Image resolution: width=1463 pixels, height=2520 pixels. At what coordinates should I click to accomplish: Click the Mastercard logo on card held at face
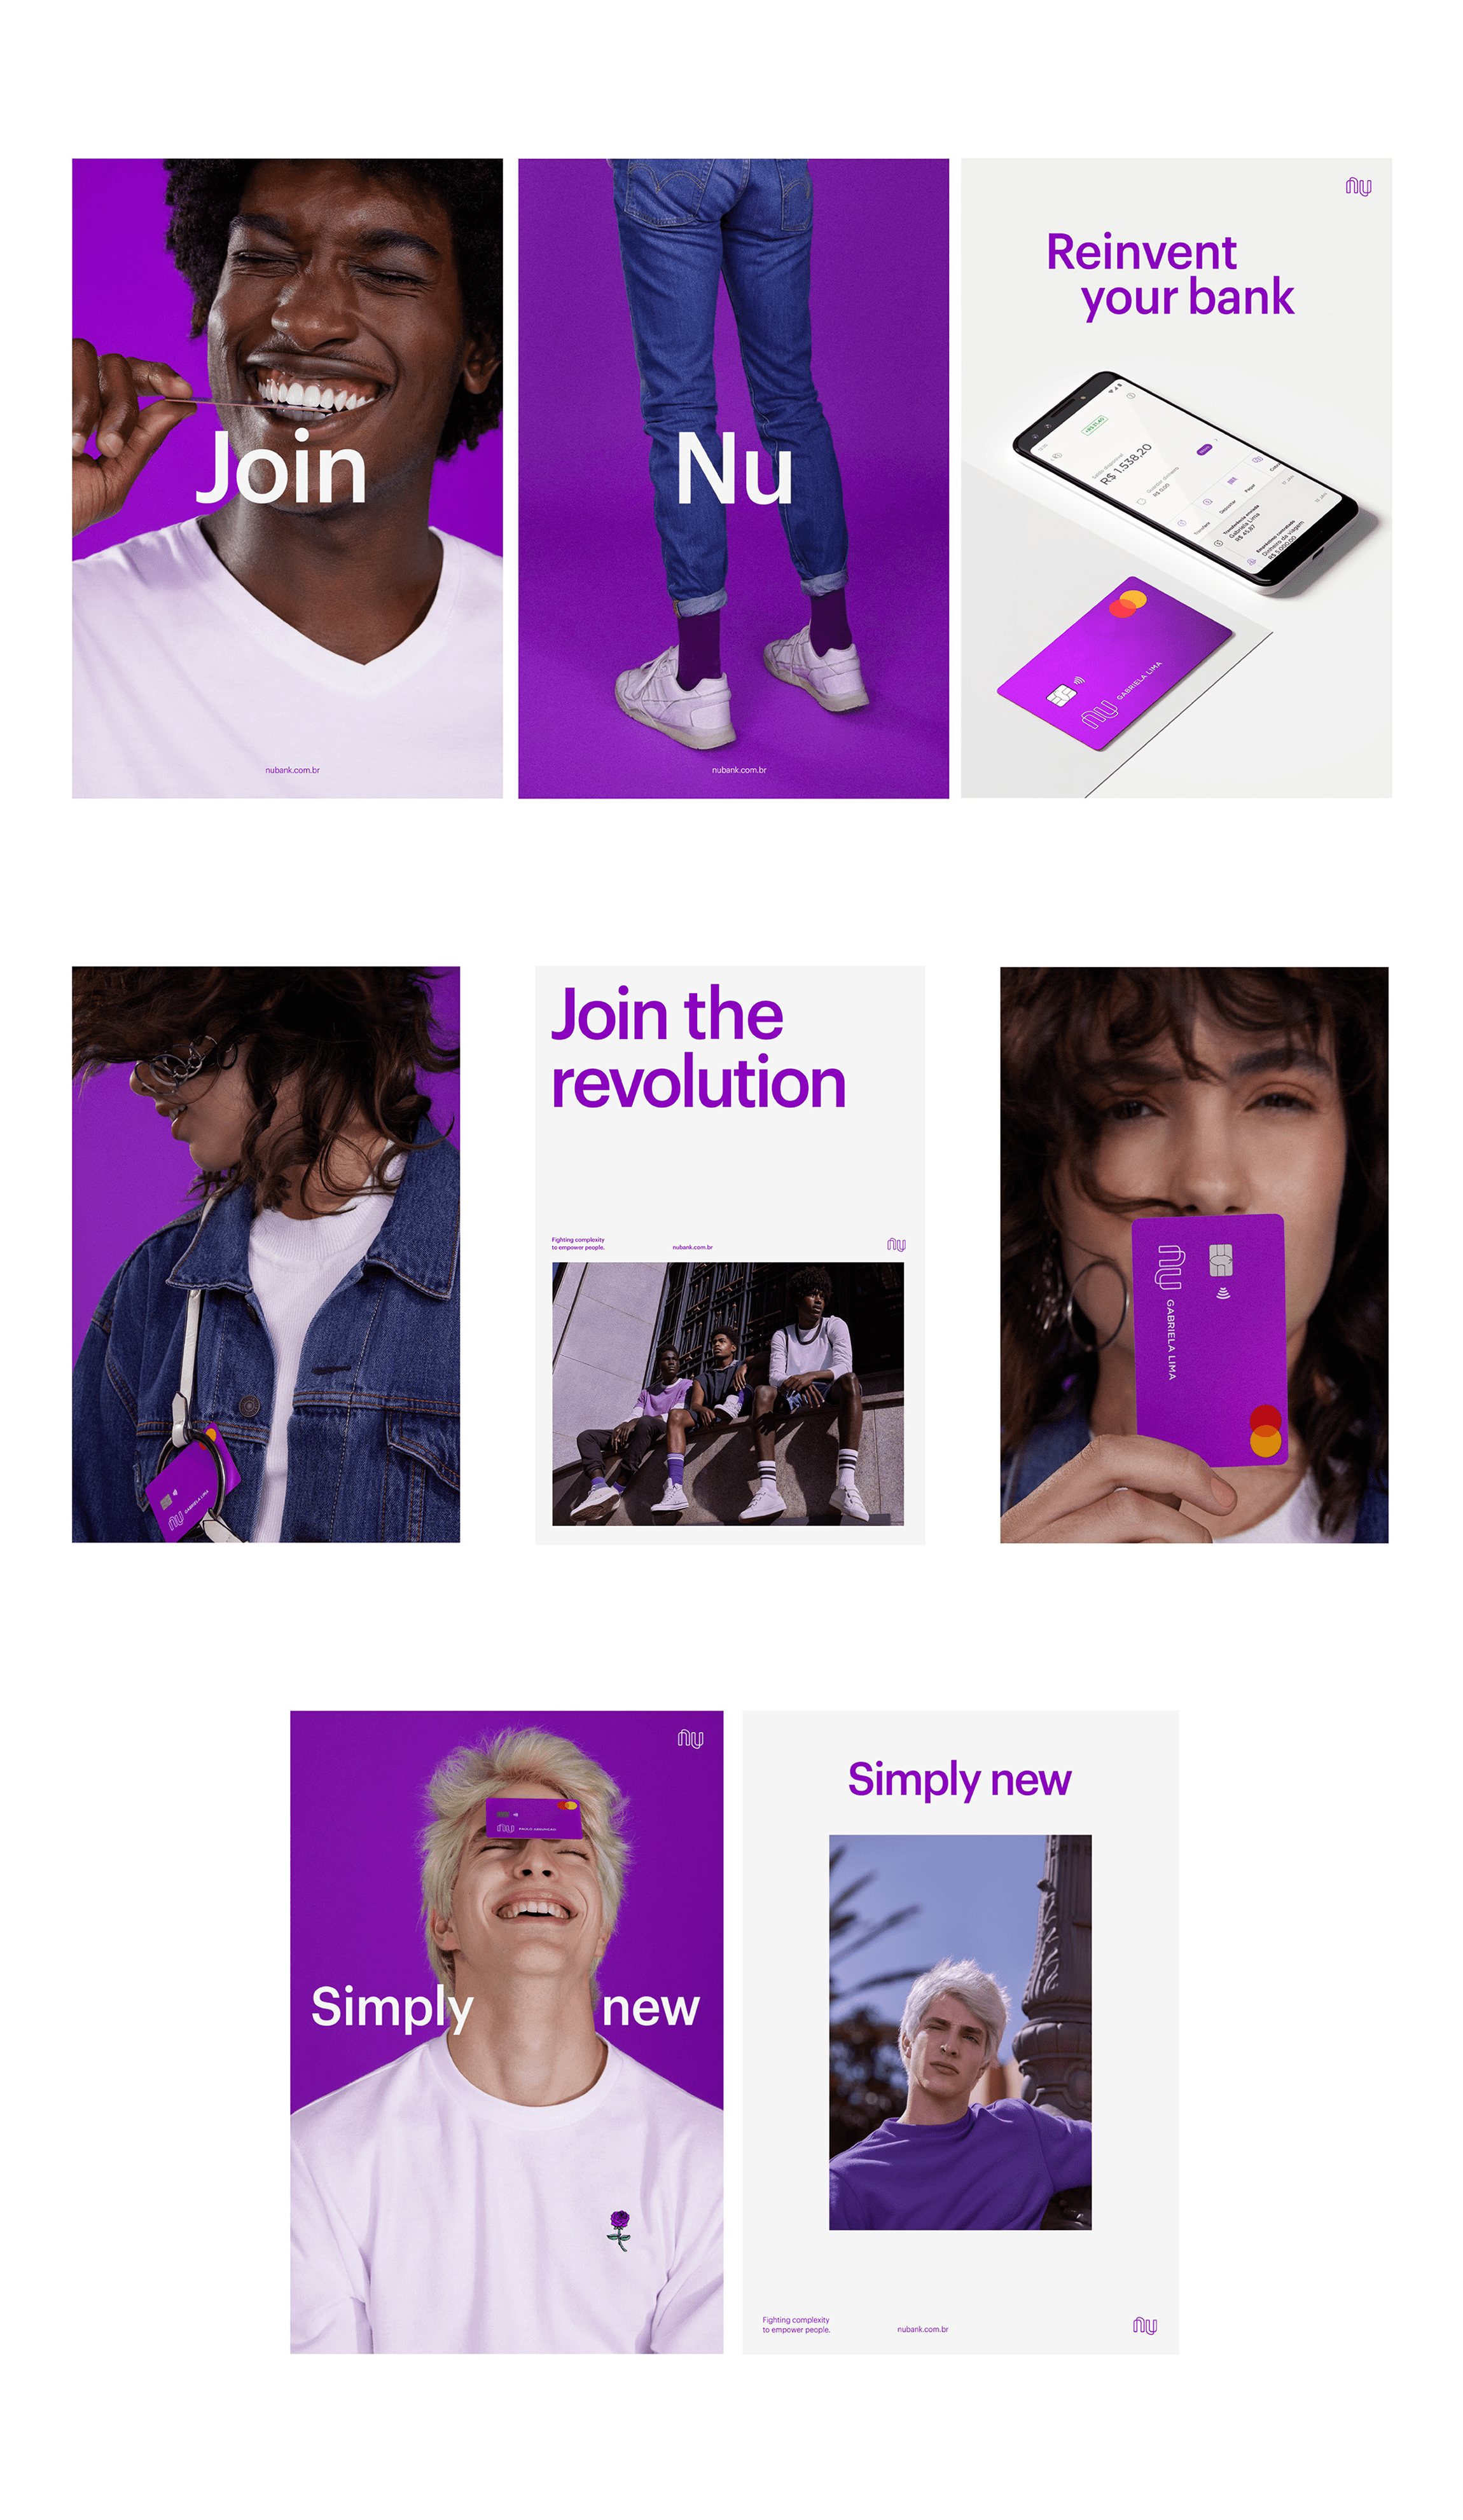[1265, 1429]
